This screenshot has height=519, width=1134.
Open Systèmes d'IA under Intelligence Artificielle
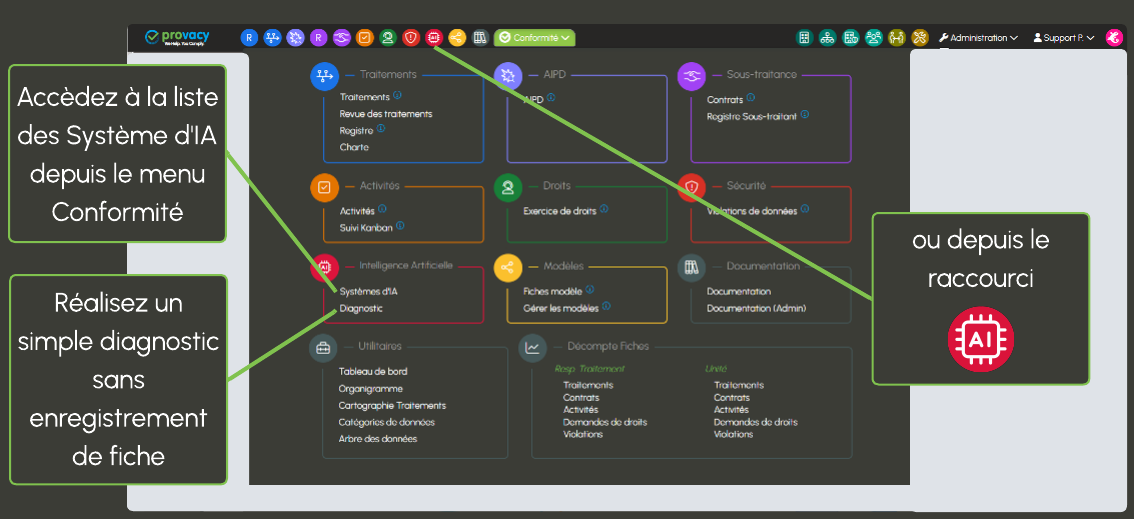coord(369,292)
